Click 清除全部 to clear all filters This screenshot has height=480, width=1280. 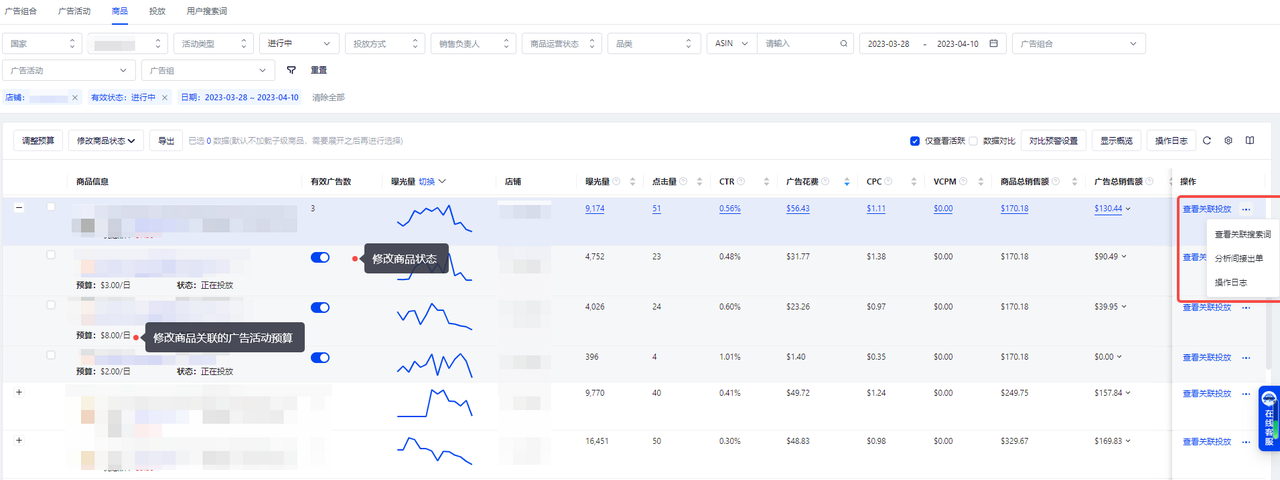pos(328,98)
